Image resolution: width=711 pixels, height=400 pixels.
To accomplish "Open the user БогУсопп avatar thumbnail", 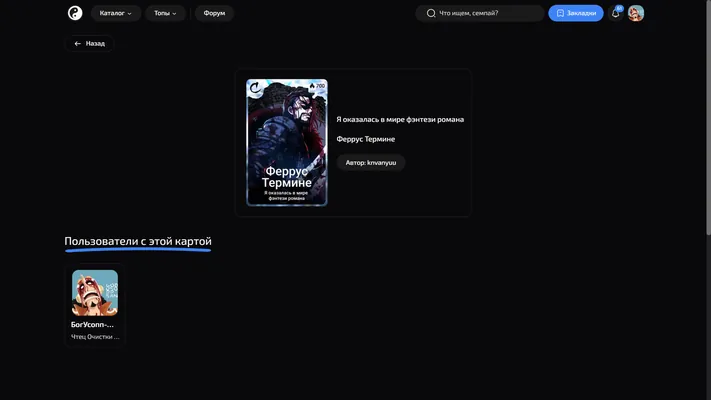I will pyautogui.click(x=95, y=293).
